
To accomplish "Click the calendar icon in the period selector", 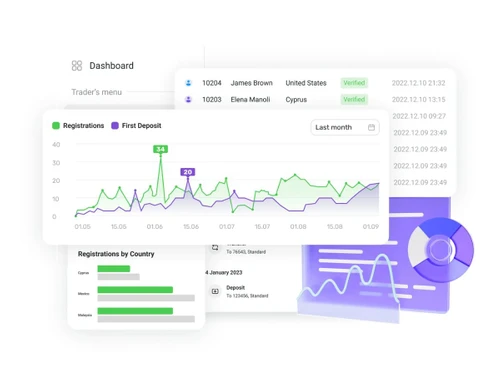I will 371,127.
